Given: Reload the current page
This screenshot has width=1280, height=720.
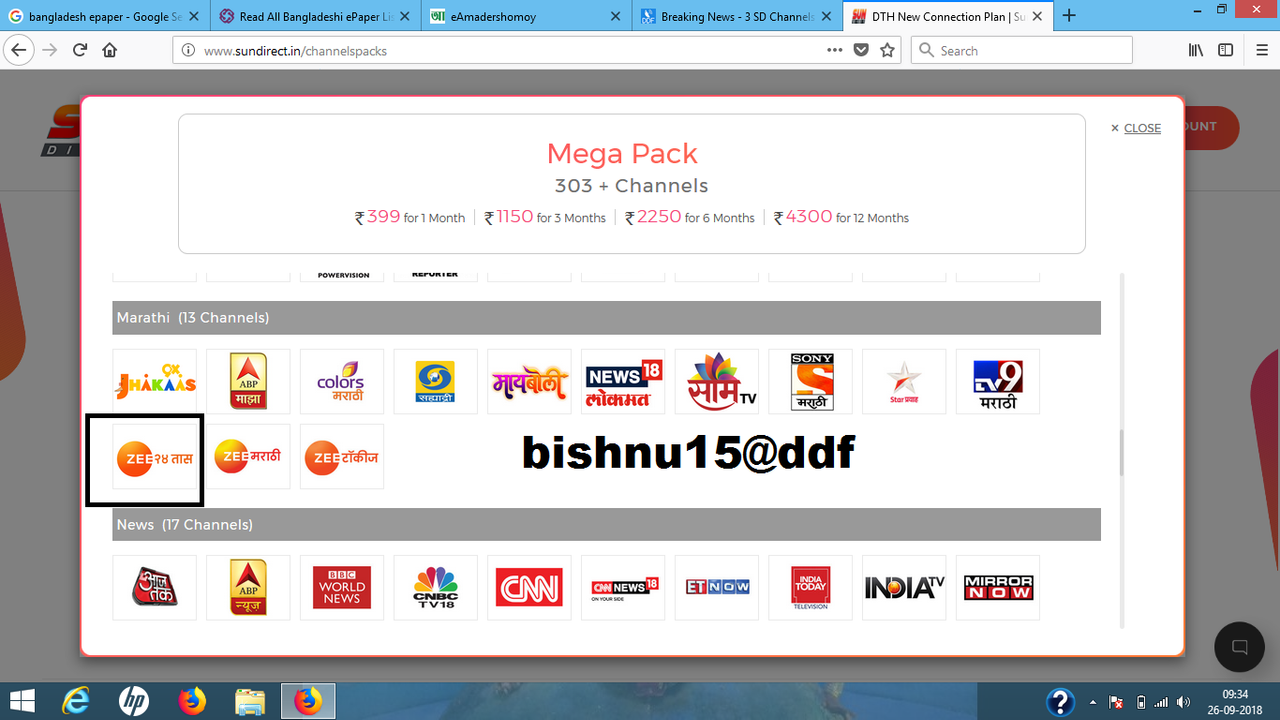Looking at the screenshot, I should (x=80, y=50).
